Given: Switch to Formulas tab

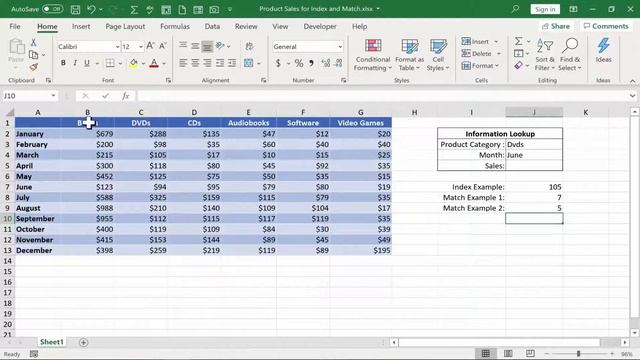Looking at the screenshot, I should coord(175,26).
